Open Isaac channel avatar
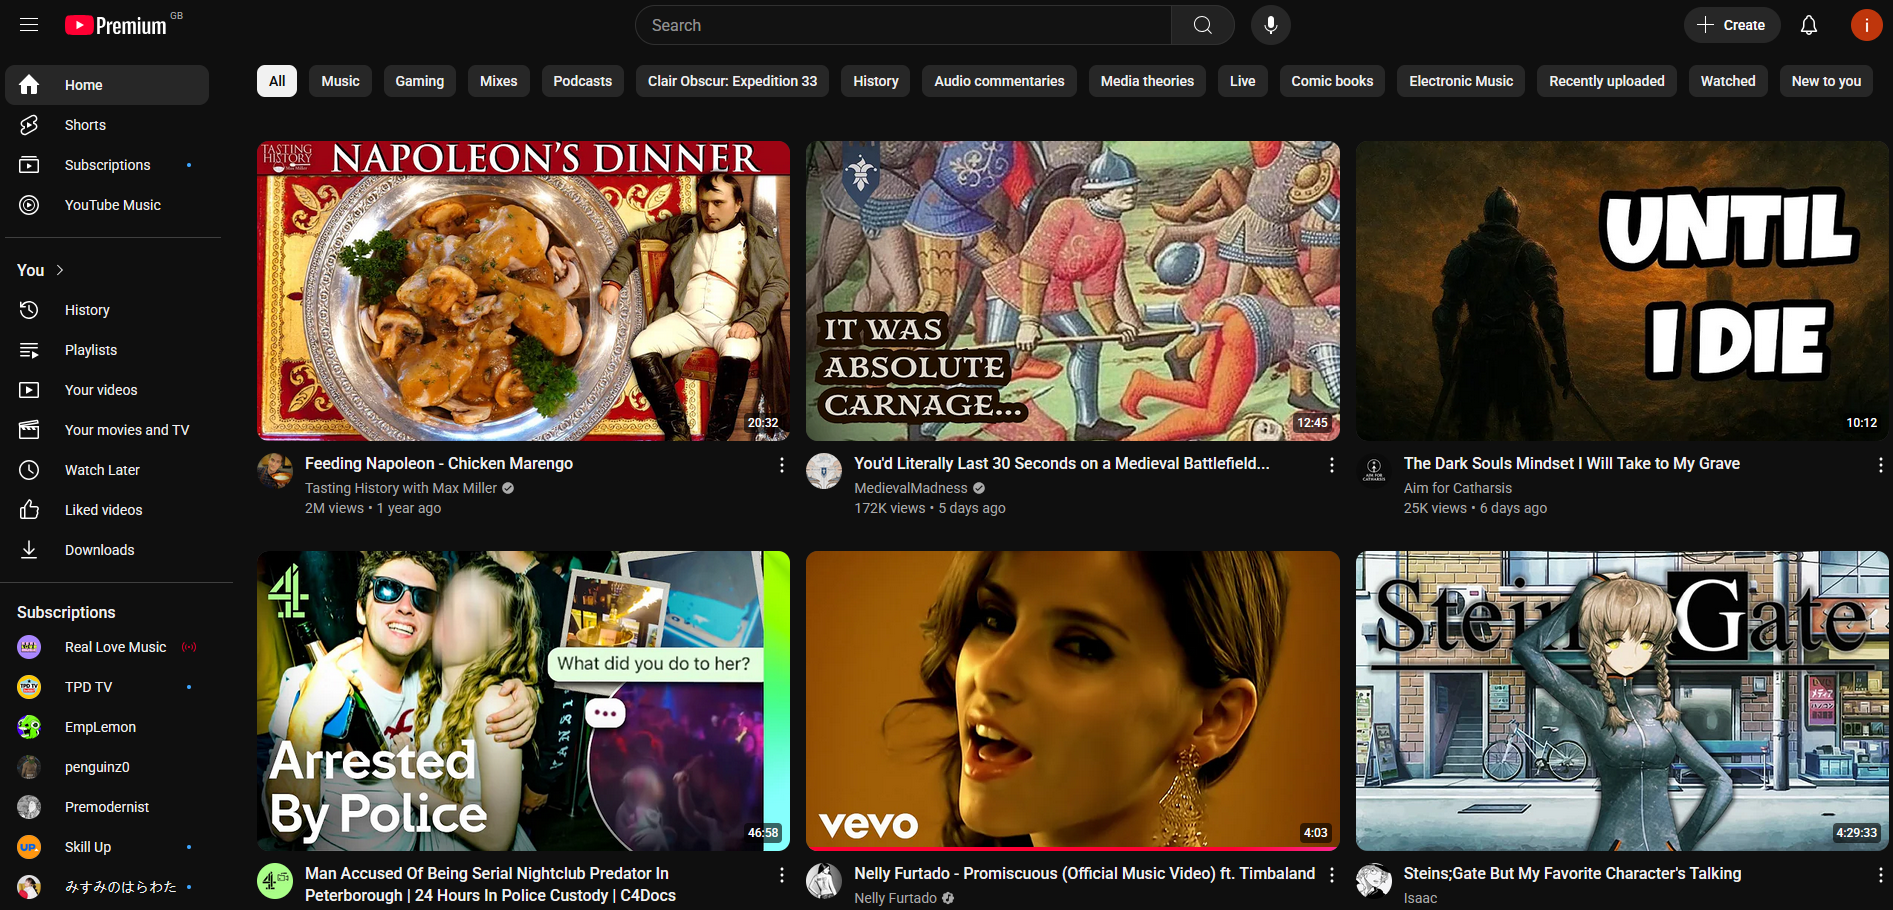Image resolution: width=1893 pixels, height=910 pixels. tap(1374, 881)
